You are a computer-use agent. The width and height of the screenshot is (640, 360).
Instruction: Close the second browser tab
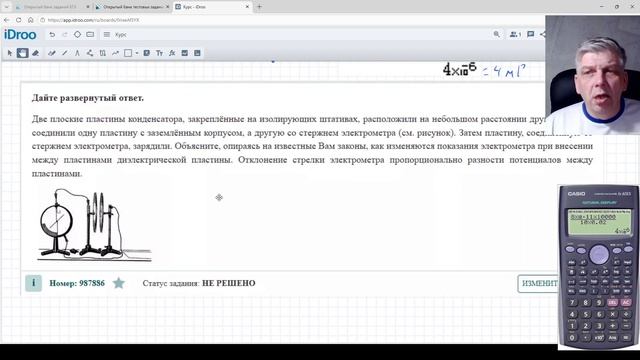pyautogui.click(x=167, y=7)
